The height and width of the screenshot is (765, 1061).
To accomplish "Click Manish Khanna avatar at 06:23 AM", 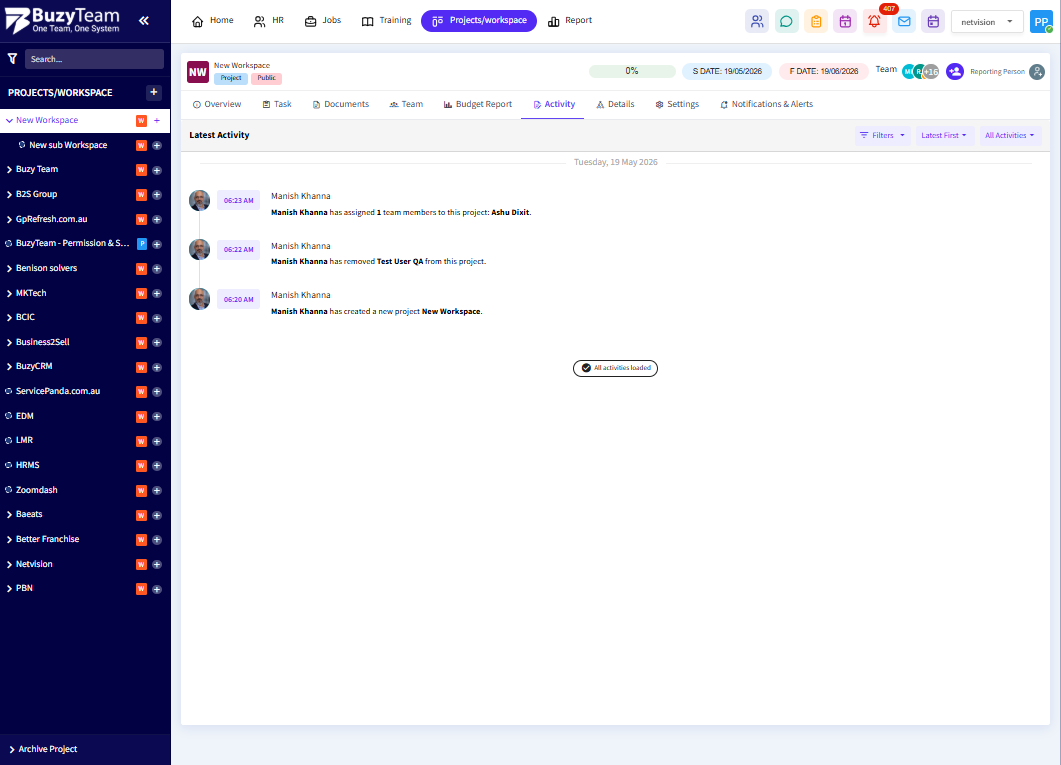I will coord(200,200).
